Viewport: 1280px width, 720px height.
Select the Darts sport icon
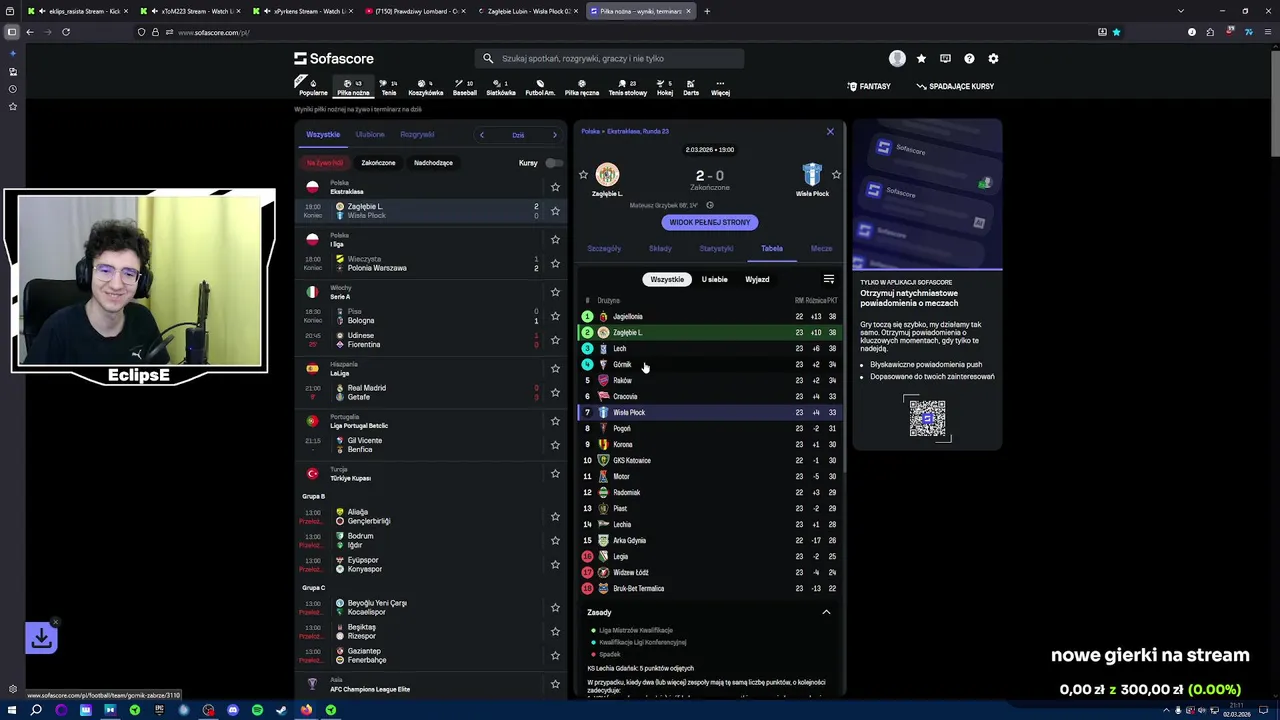(x=691, y=87)
